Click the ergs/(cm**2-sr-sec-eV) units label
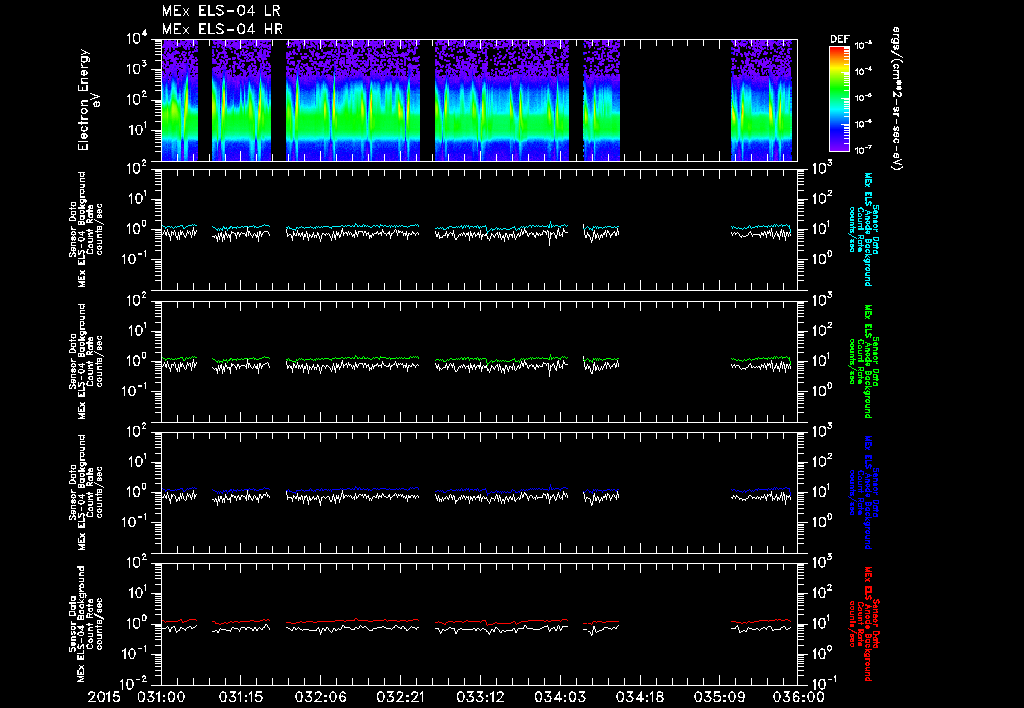This screenshot has height=708, width=1024. 897,98
